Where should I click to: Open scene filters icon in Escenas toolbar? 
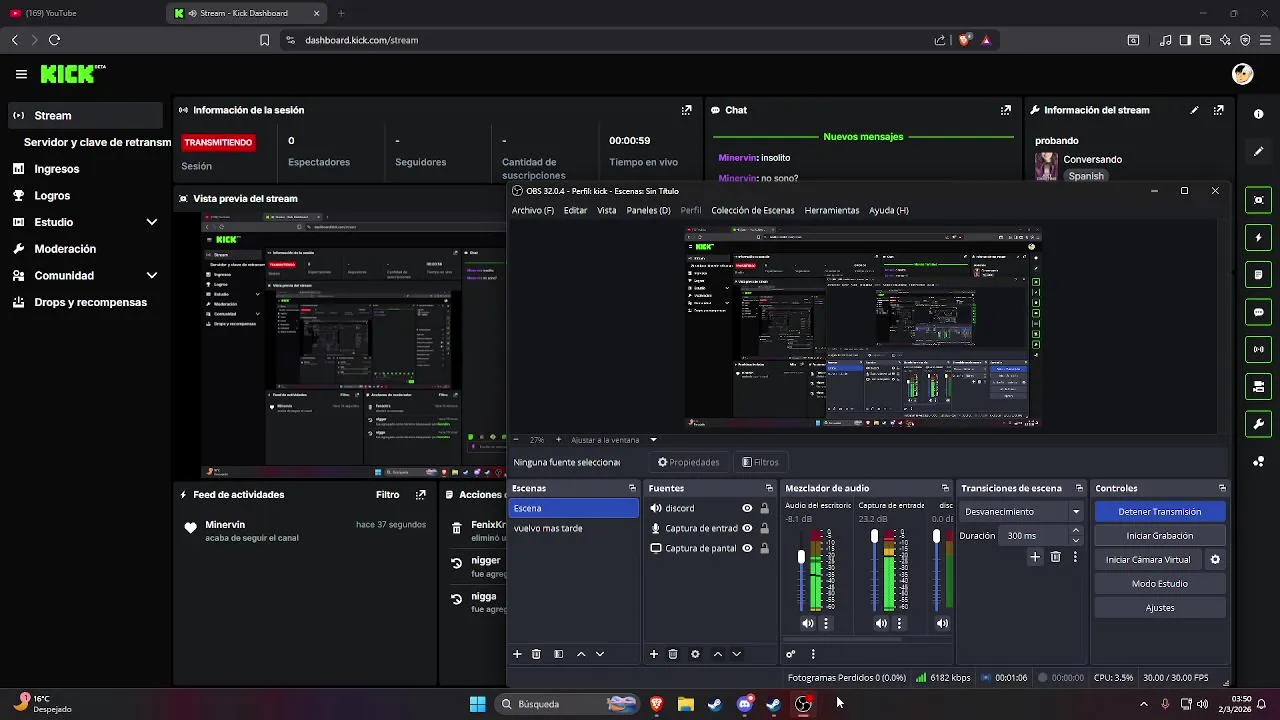559,654
